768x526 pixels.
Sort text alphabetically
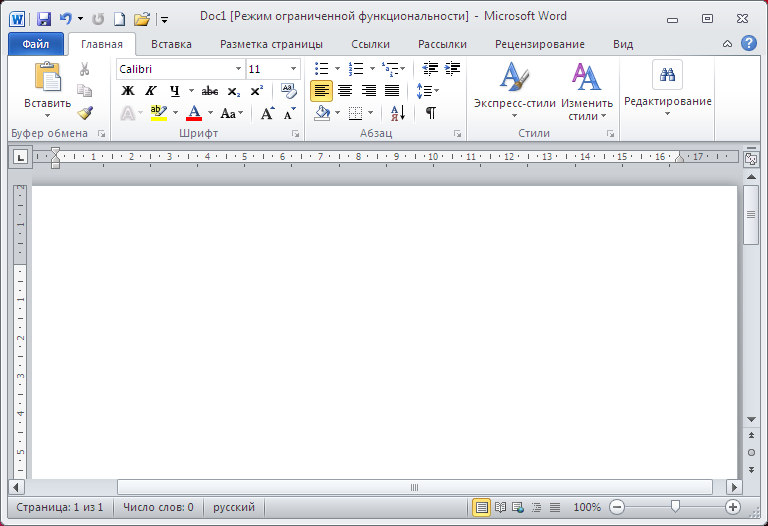398,113
